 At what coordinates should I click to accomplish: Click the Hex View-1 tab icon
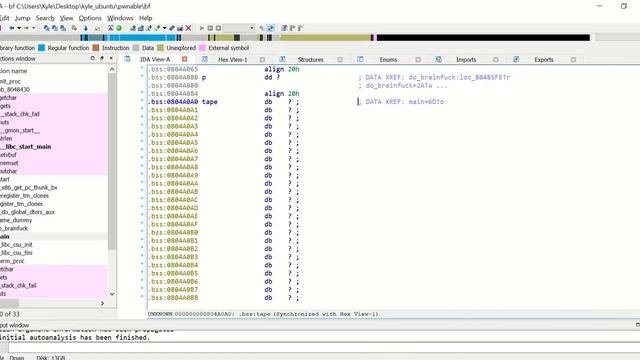tap(205, 59)
